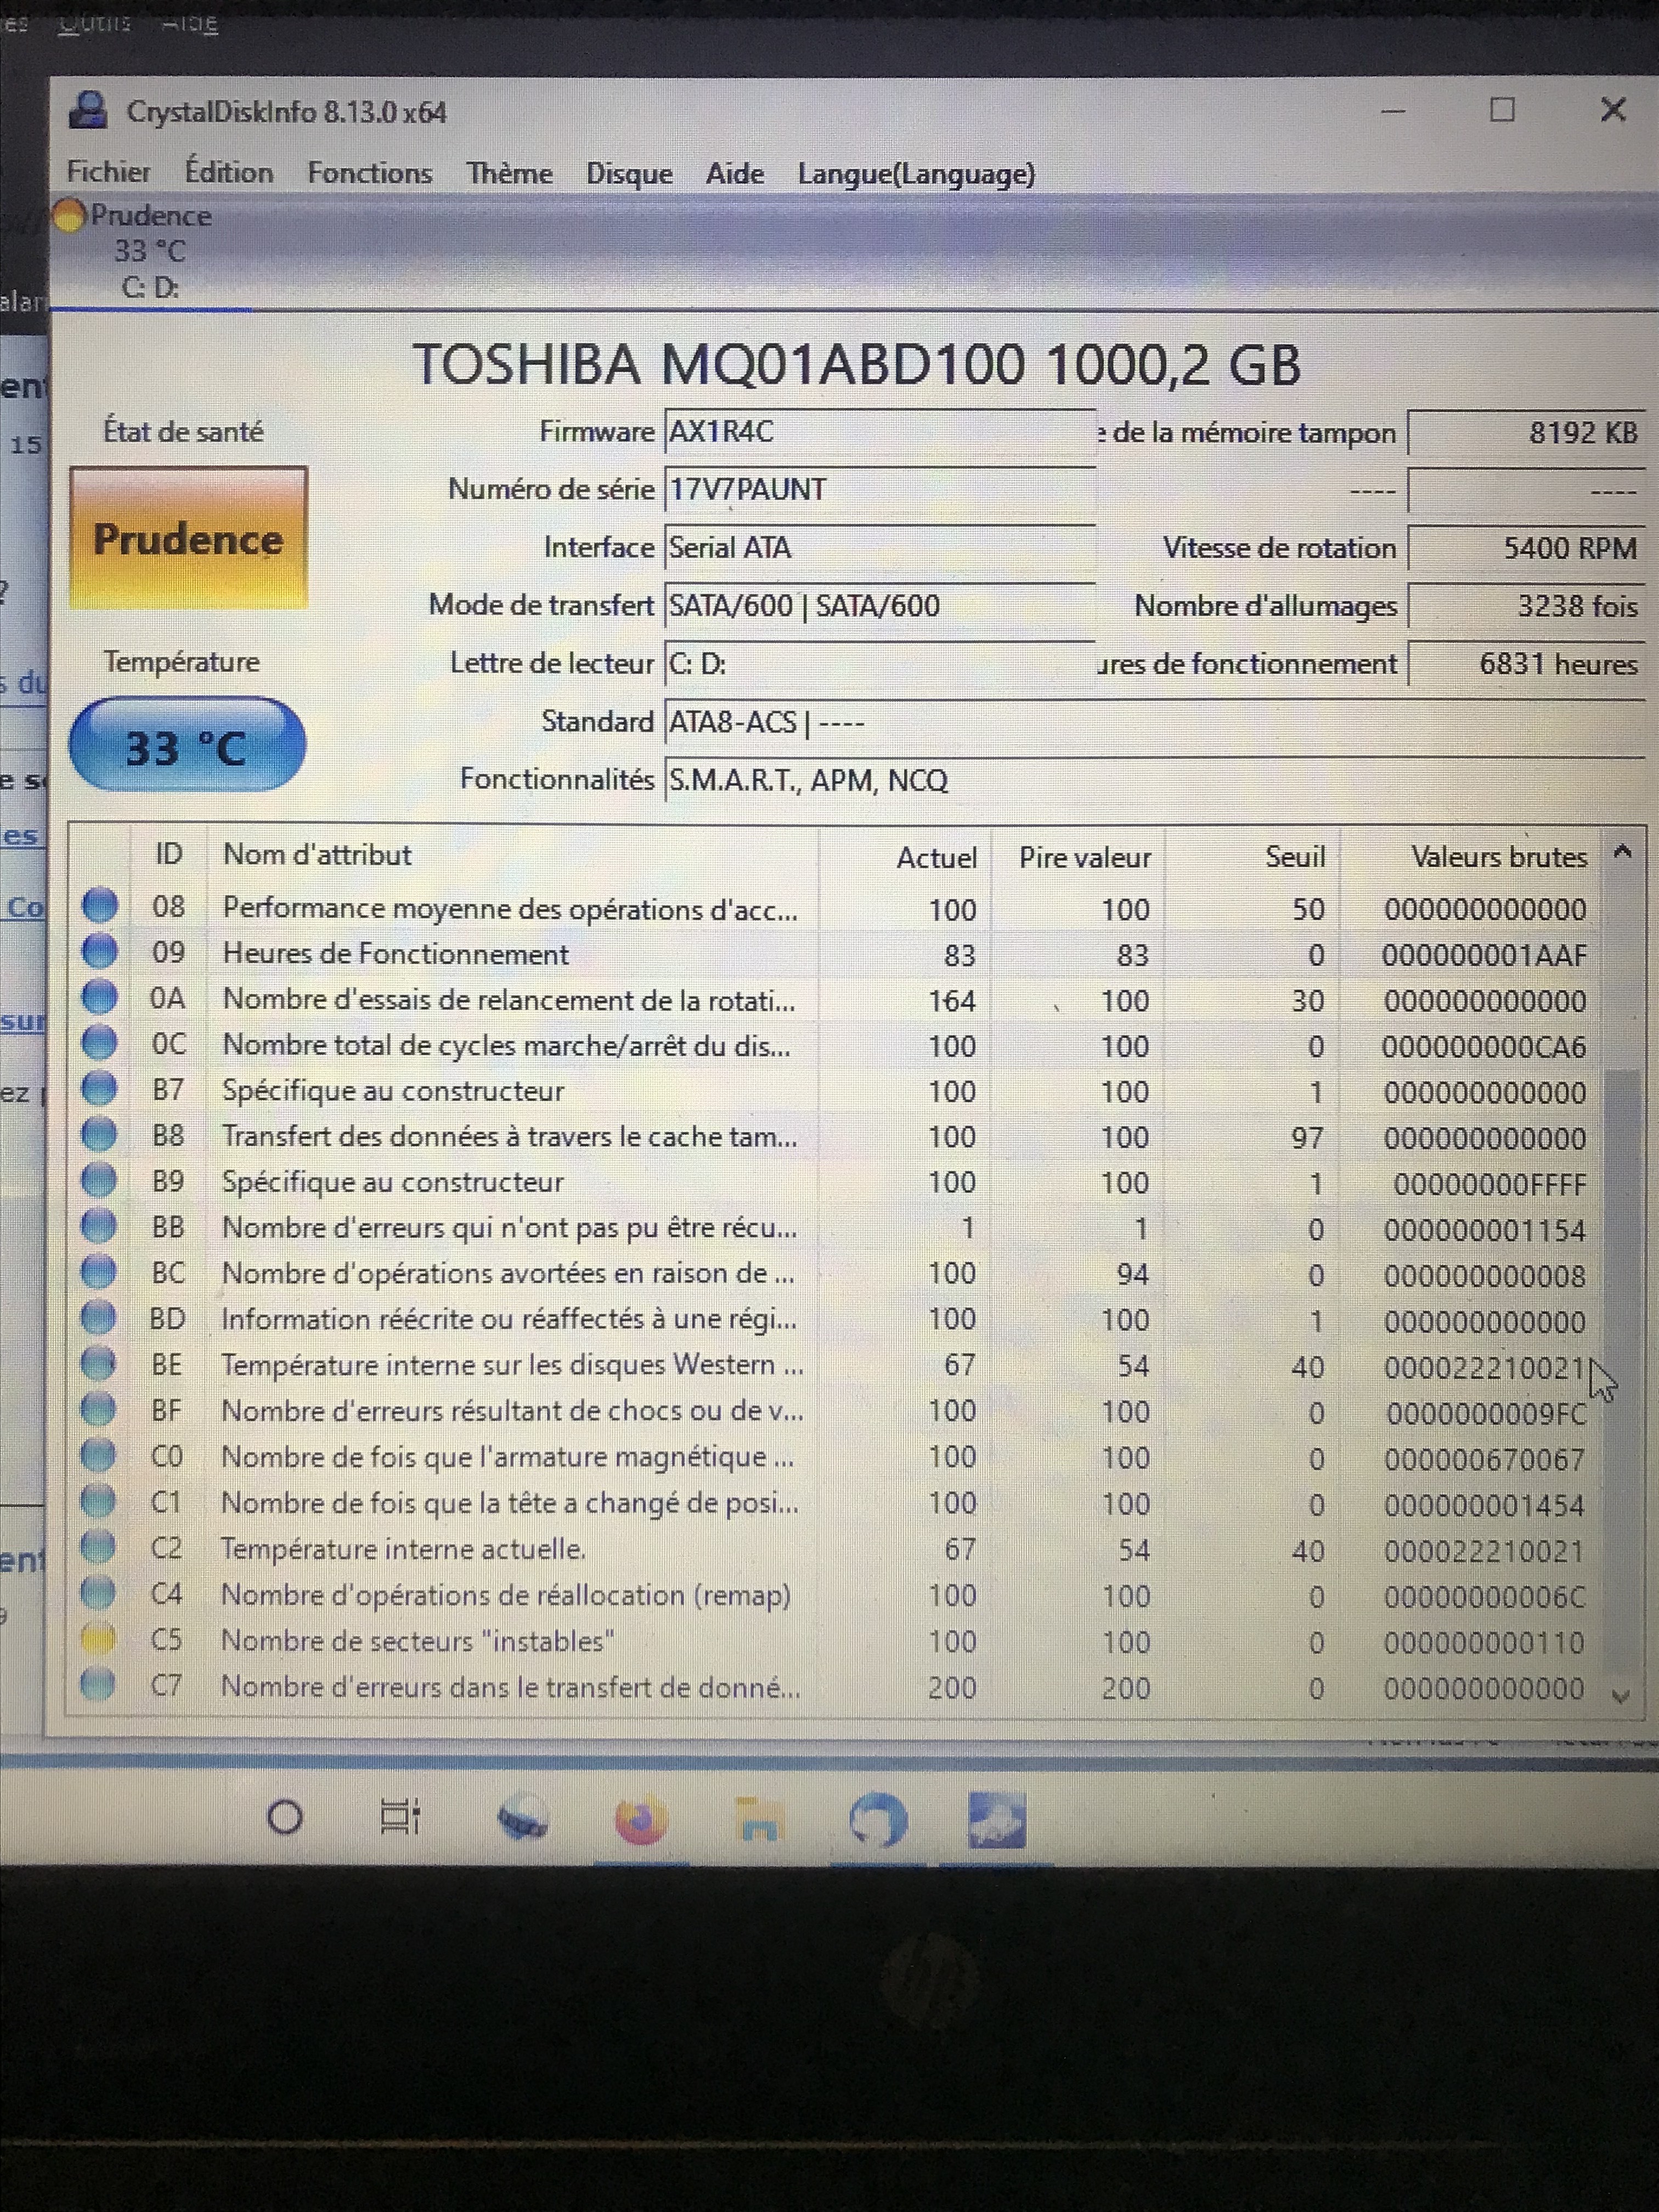The image size is (1659, 2212).
Task: Open the Fichier menu
Action: coord(108,172)
